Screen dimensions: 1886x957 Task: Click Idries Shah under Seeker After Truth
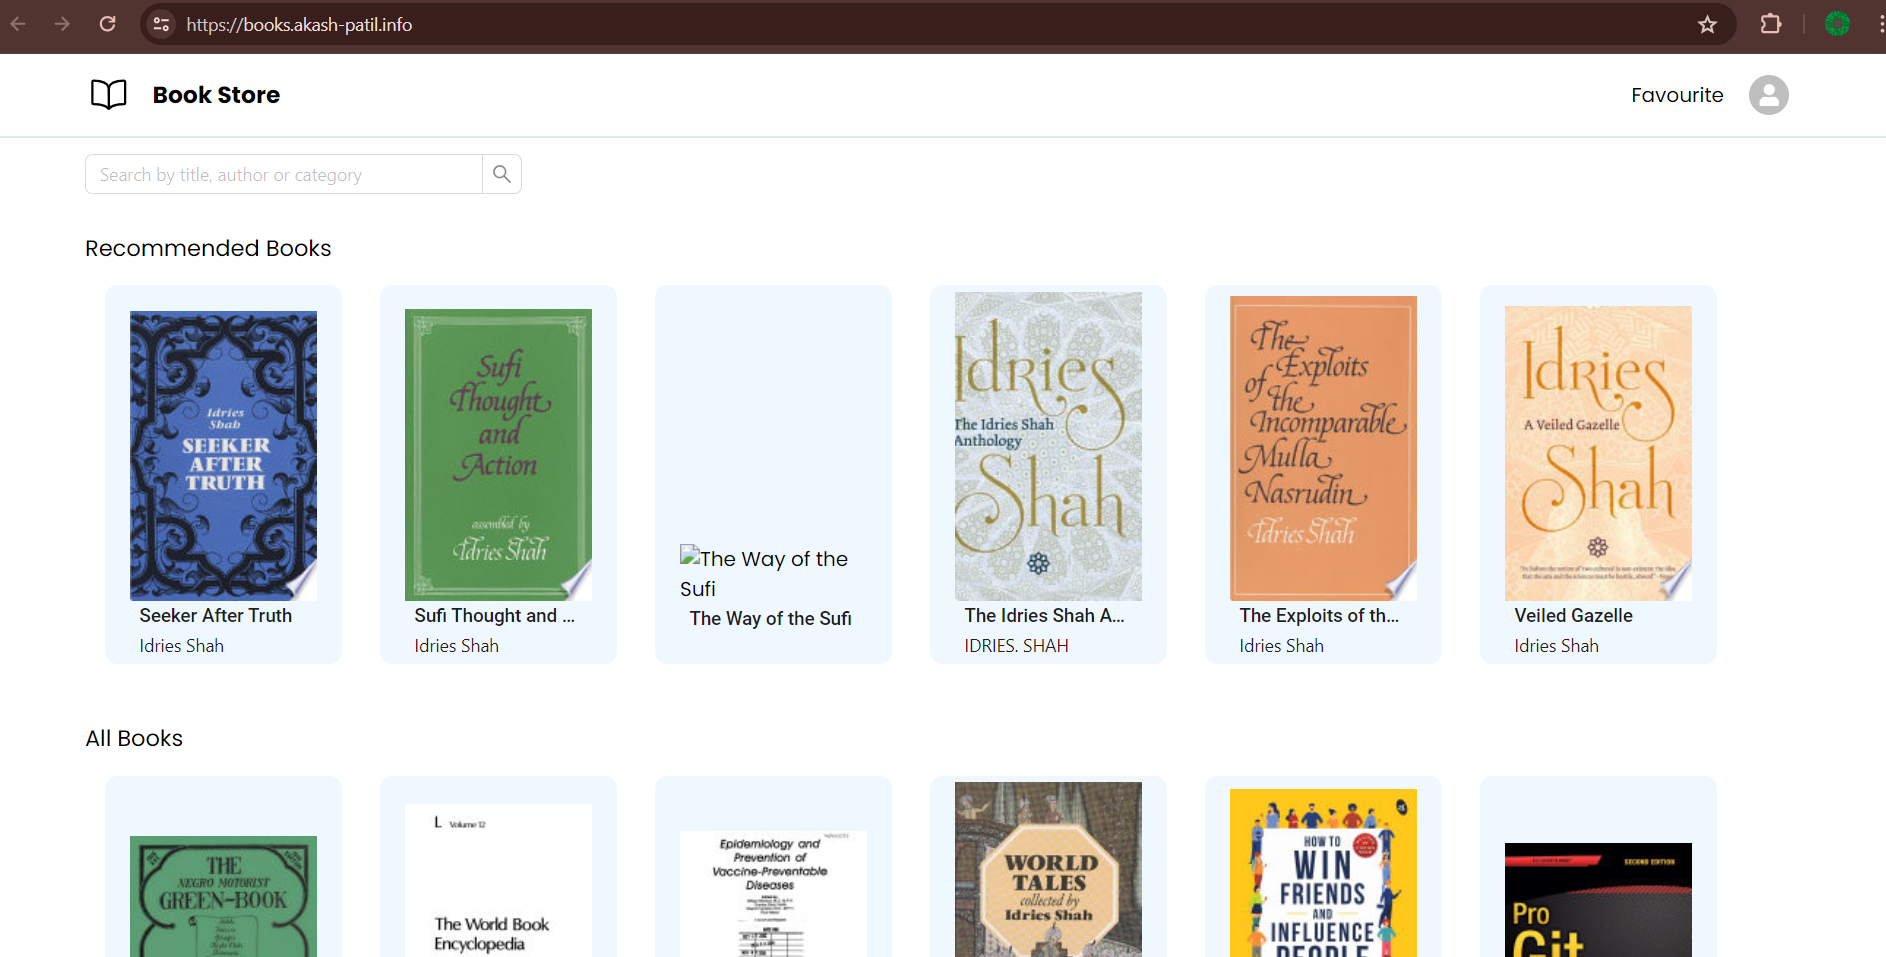[182, 646]
